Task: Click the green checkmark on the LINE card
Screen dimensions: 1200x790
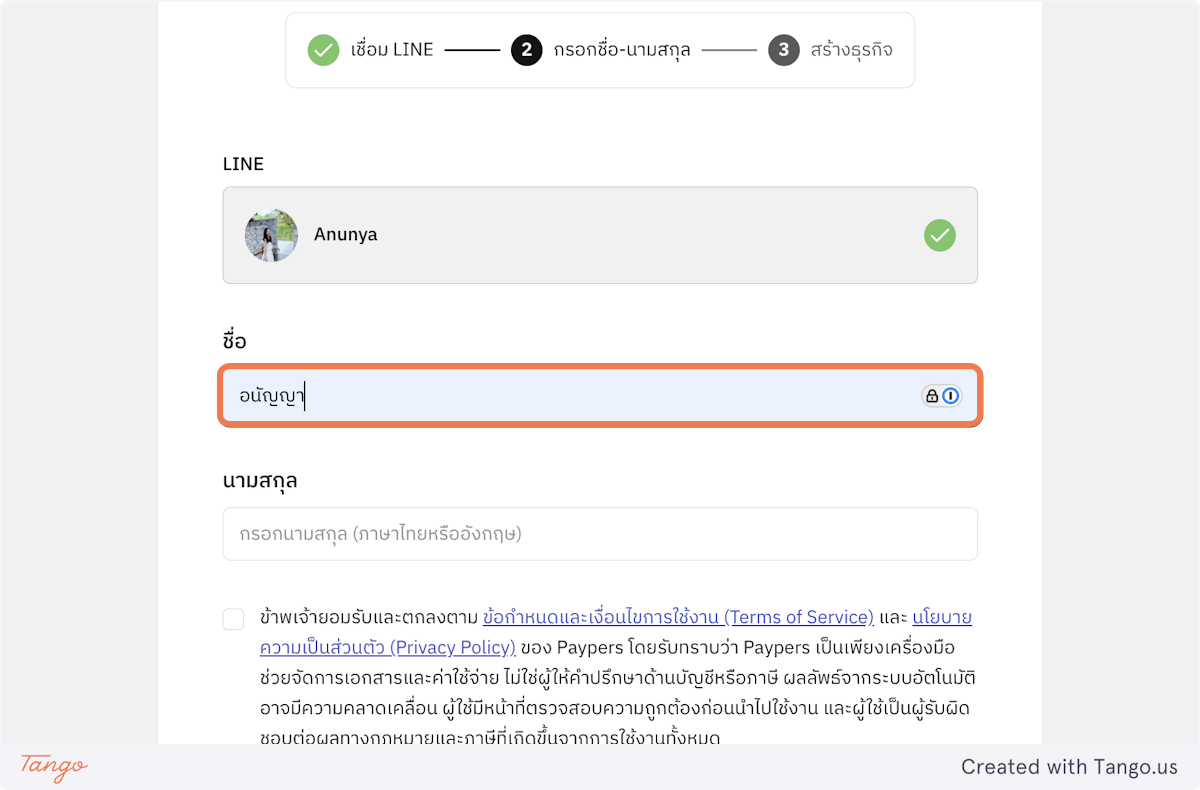Action: pos(939,235)
